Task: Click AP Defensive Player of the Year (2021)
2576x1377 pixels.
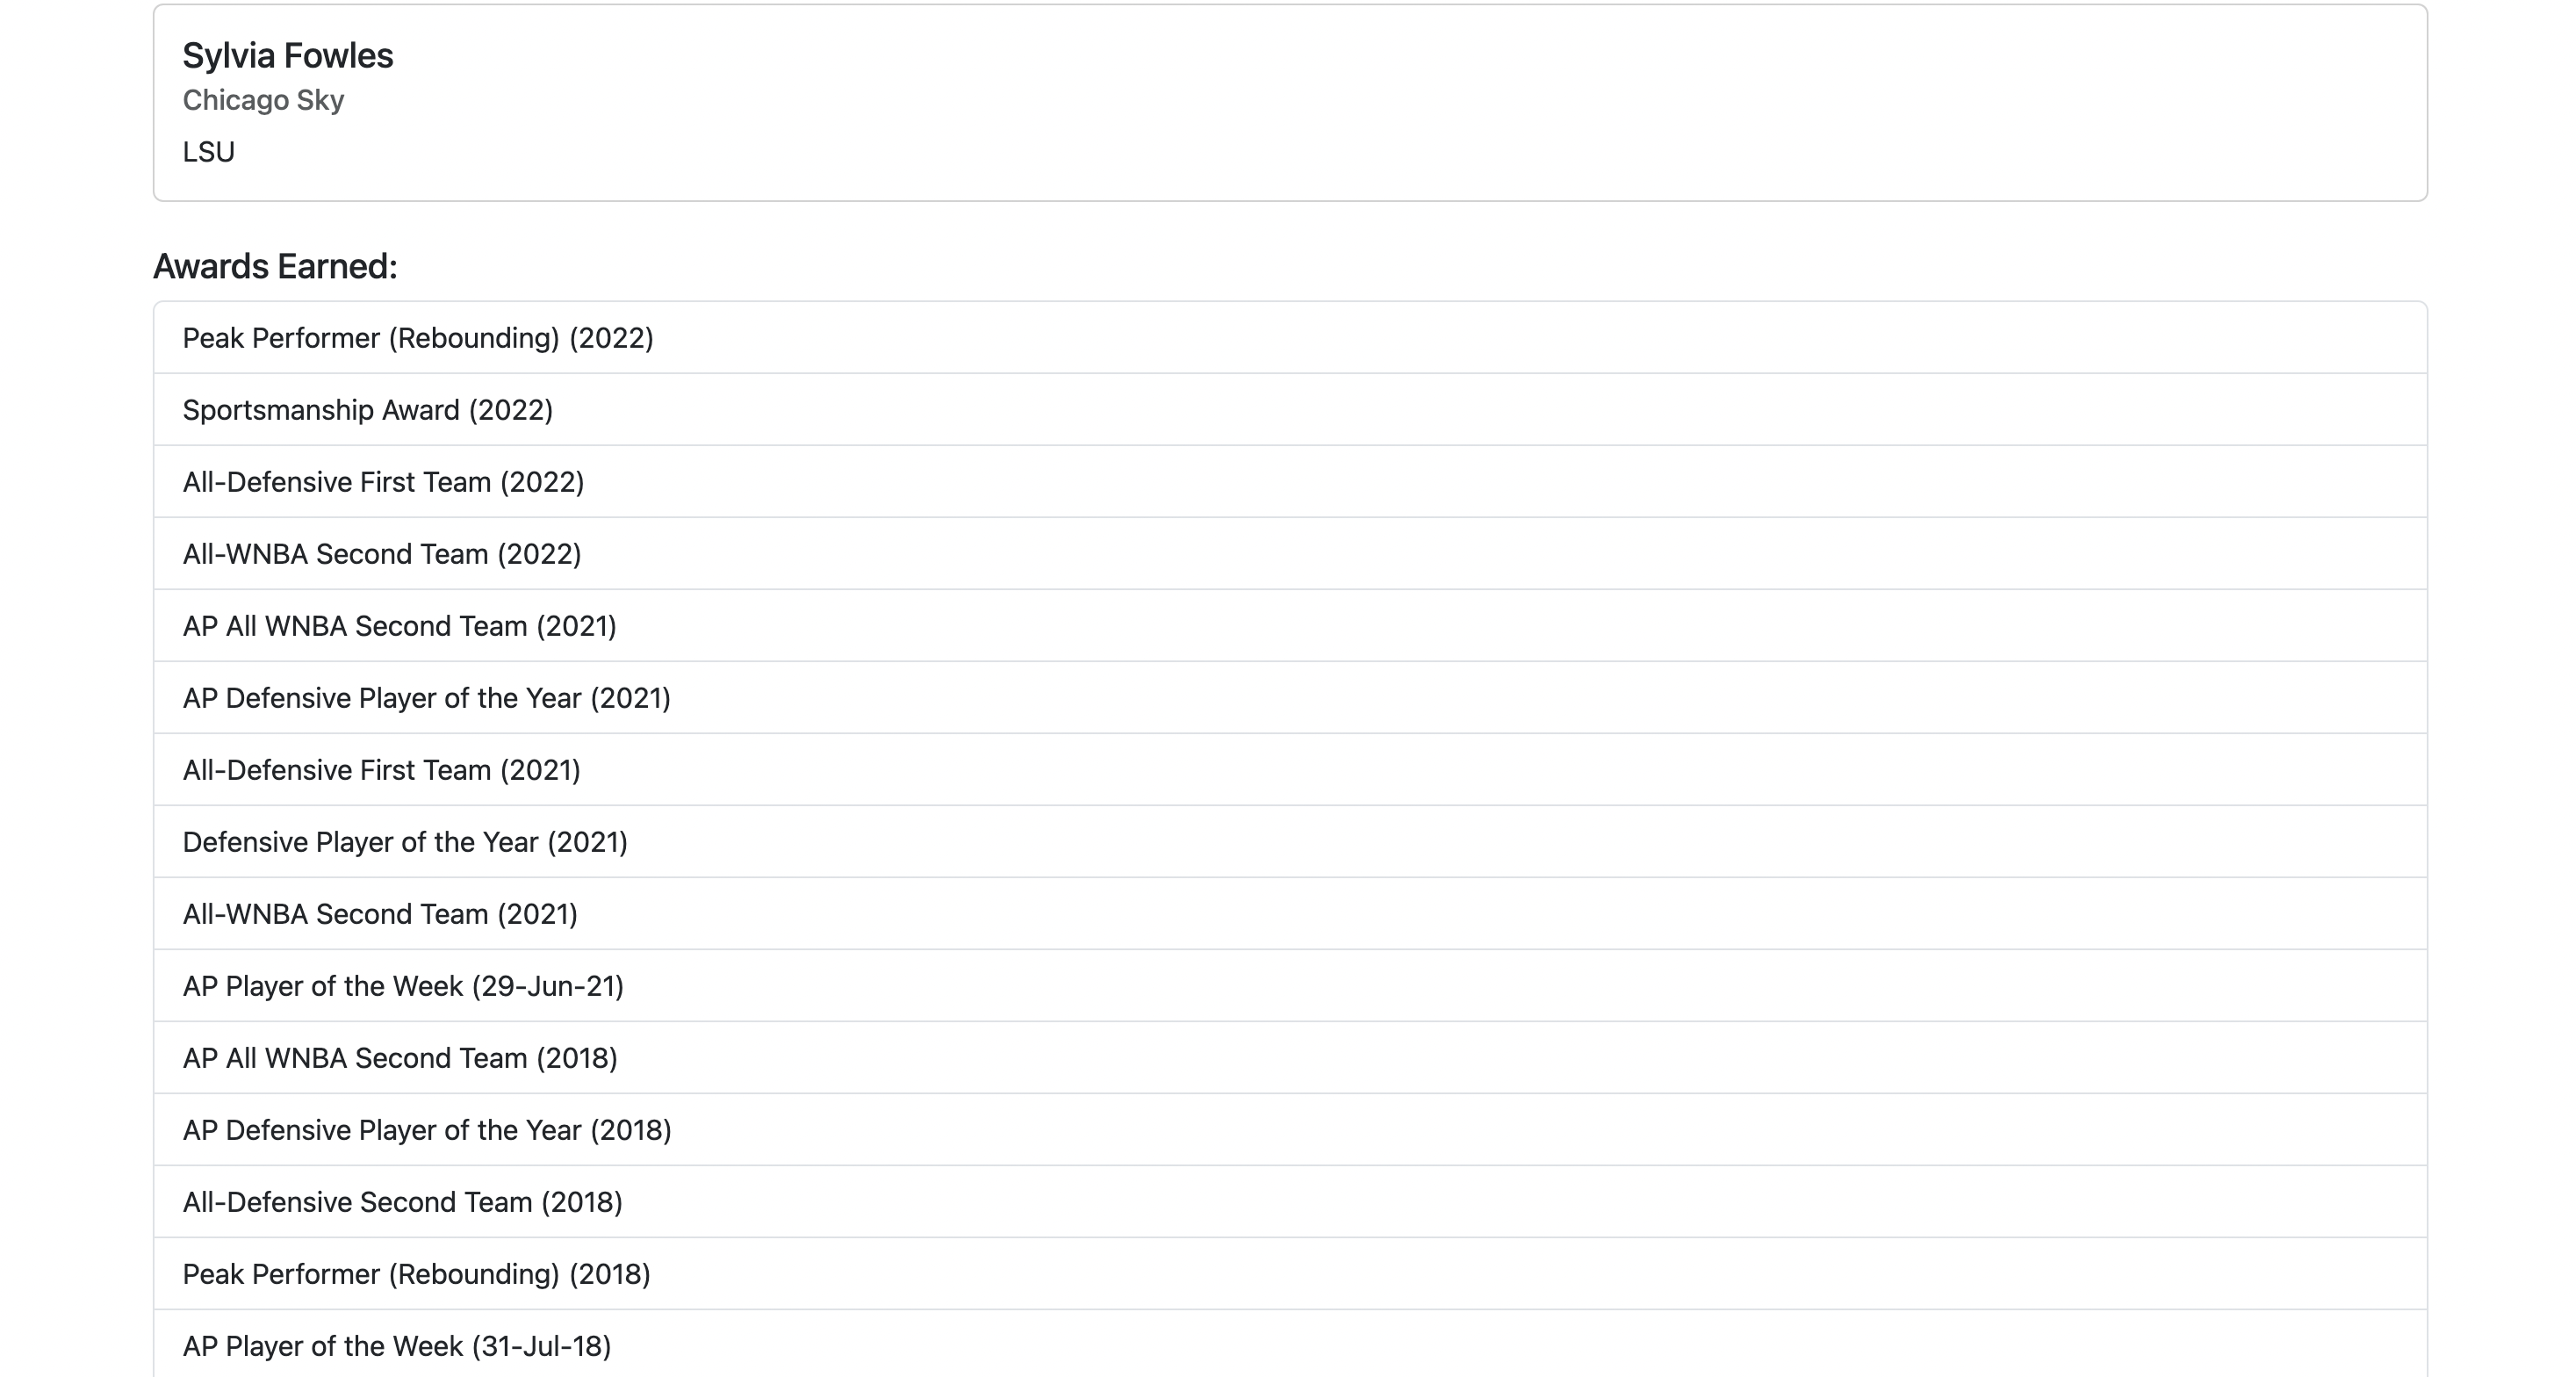Action: coord(427,698)
